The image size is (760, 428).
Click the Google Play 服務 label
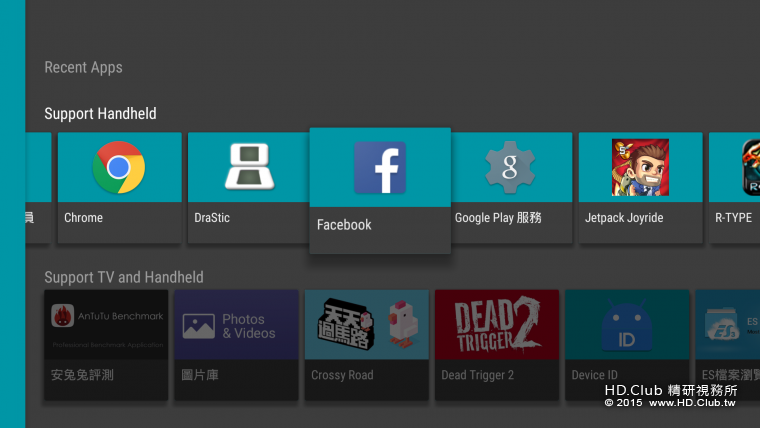click(x=498, y=218)
